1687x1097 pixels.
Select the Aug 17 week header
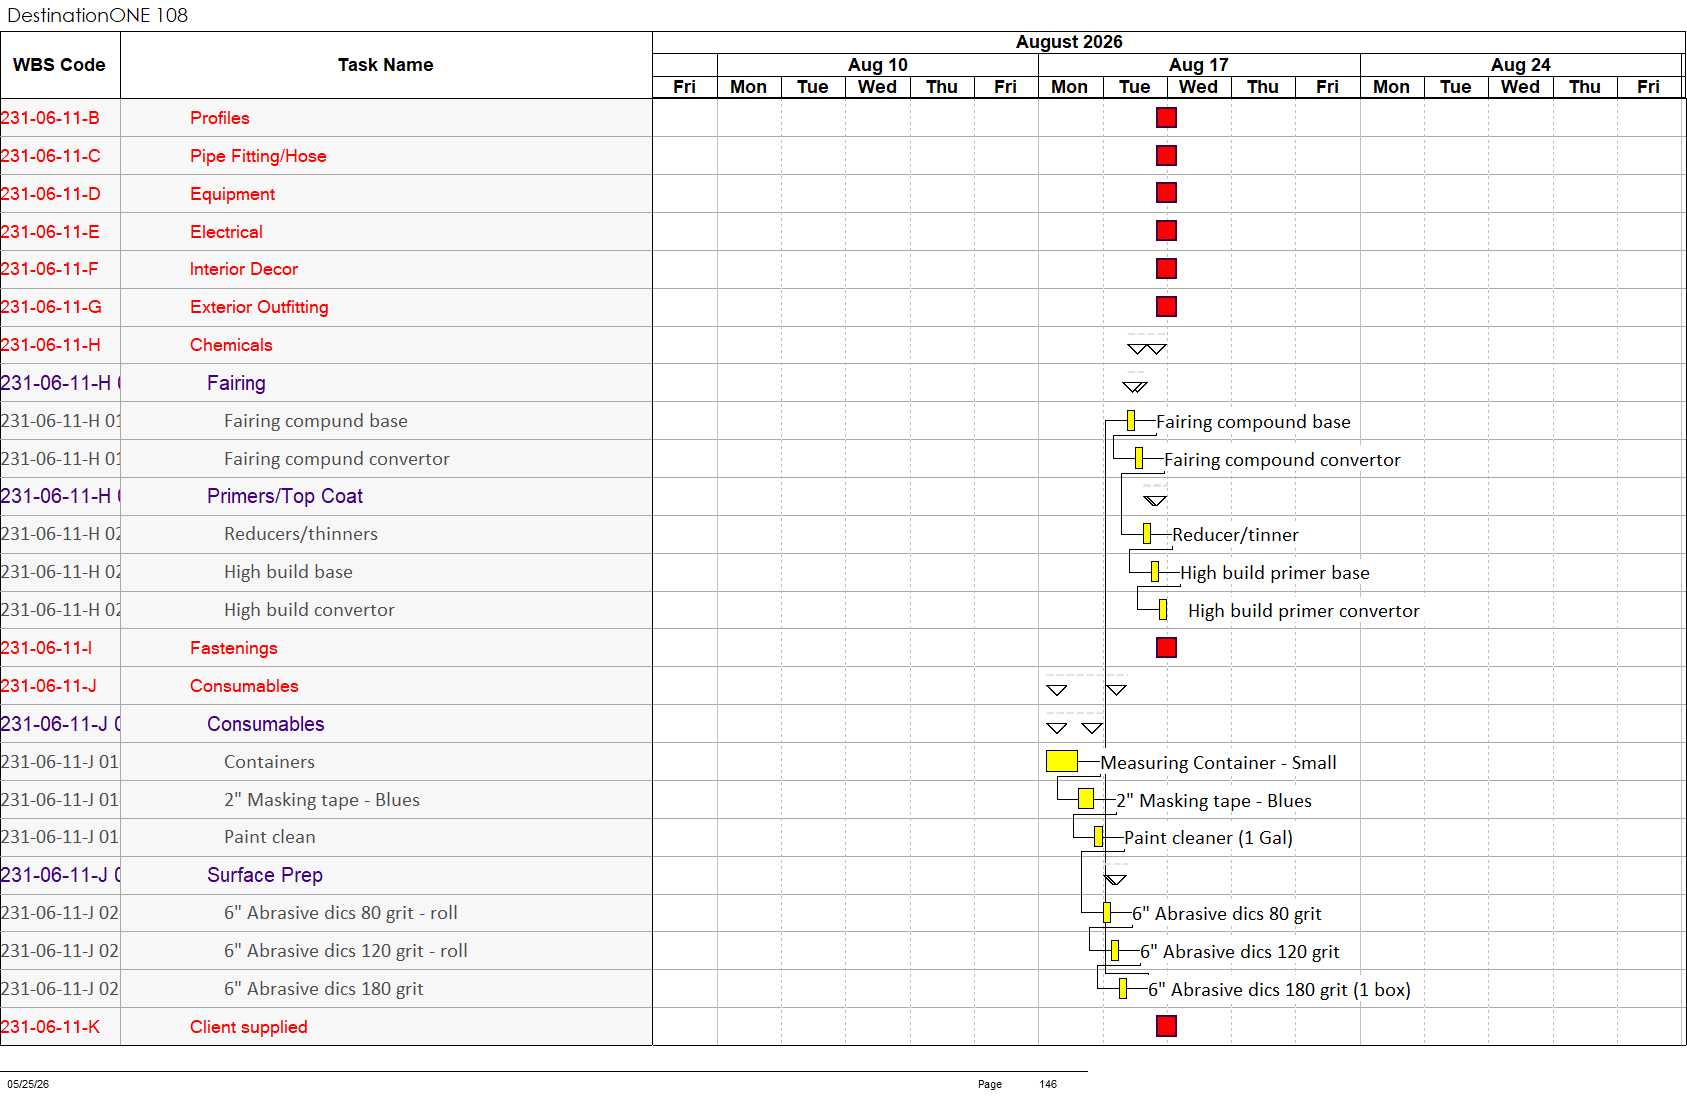pos(1199,65)
